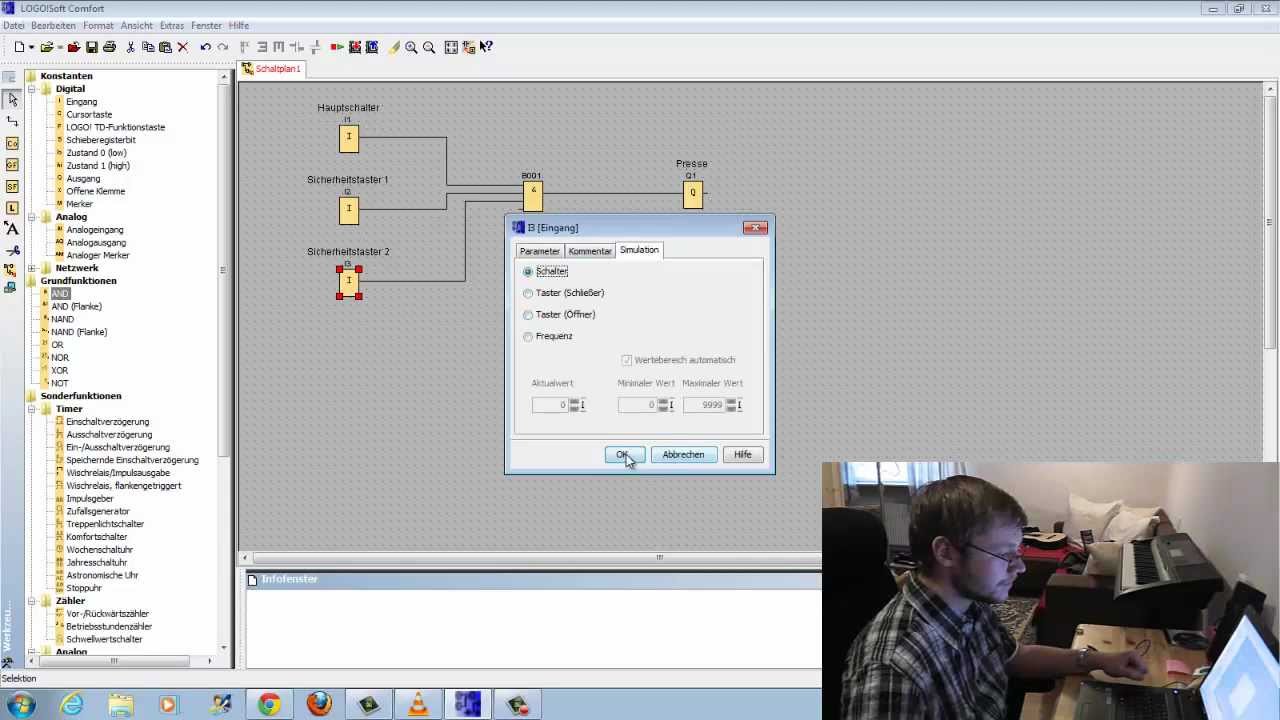Select the Connect wiring tool

(x=12, y=121)
